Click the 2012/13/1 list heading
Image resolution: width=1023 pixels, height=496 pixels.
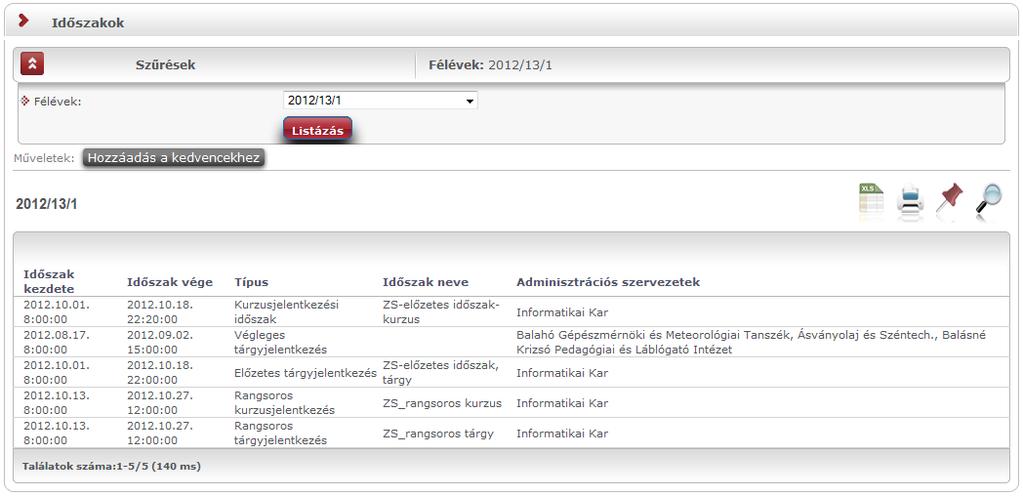46,204
